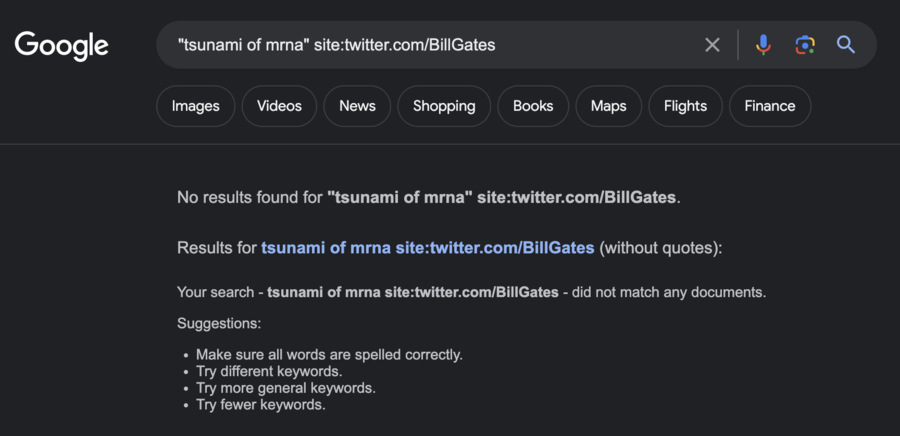The image size is (900, 436).
Task: Select the Shopping filter chip
Action: click(444, 106)
